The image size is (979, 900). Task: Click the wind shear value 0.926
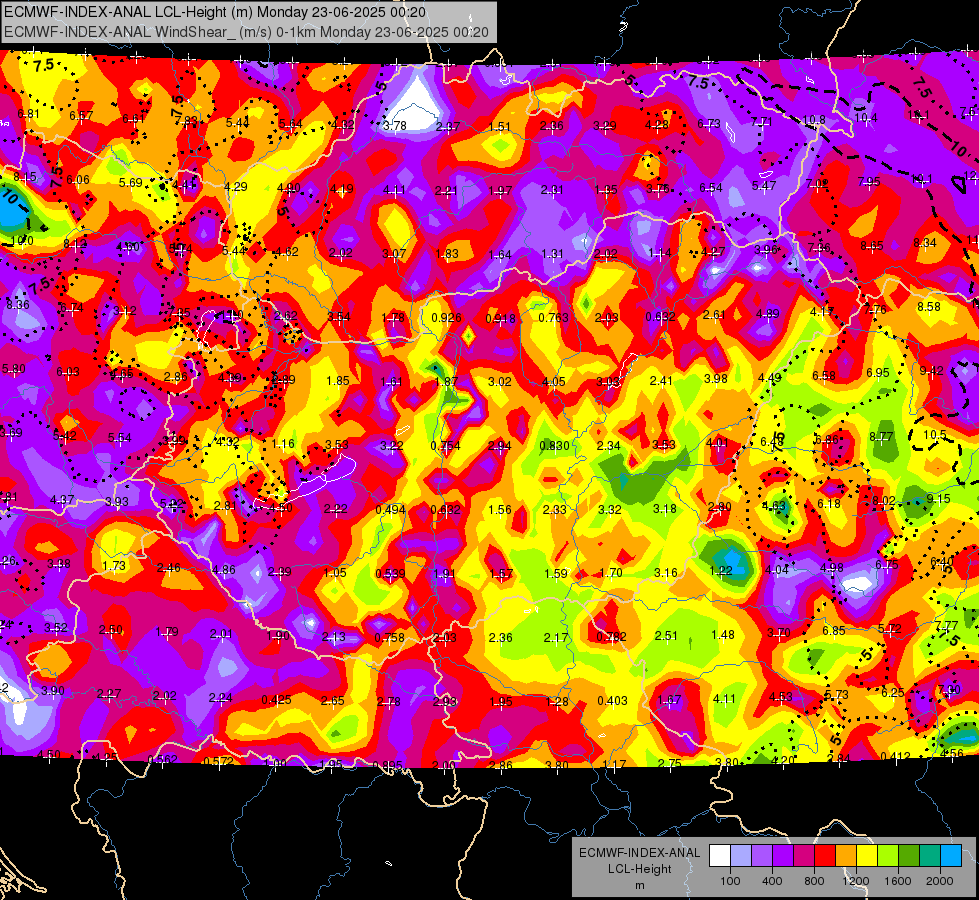(x=446, y=317)
